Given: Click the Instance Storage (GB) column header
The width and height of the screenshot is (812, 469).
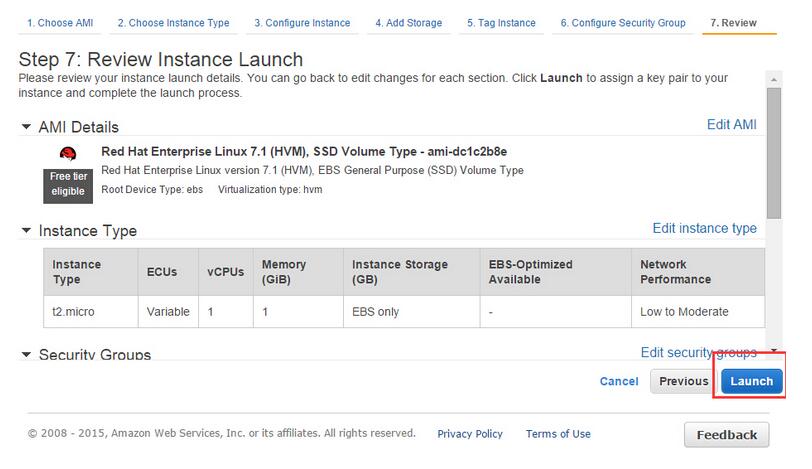Looking at the screenshot, I should [x=412, y=272].
